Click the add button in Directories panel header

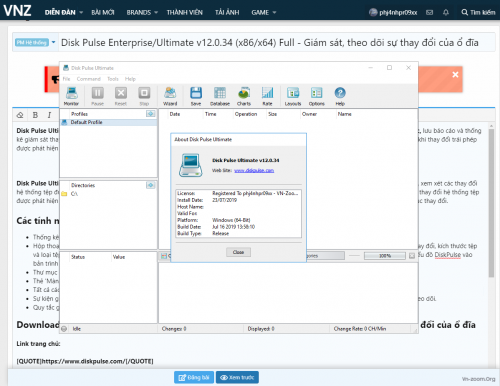coord(150,185)
